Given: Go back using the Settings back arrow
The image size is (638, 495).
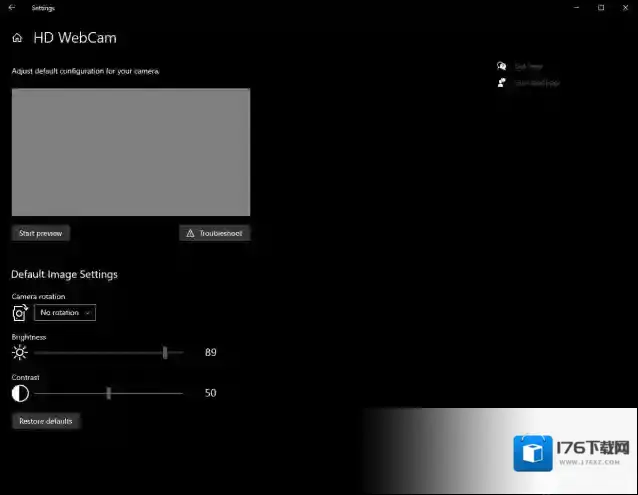Looking at the screenshot, I should (11, 8).
